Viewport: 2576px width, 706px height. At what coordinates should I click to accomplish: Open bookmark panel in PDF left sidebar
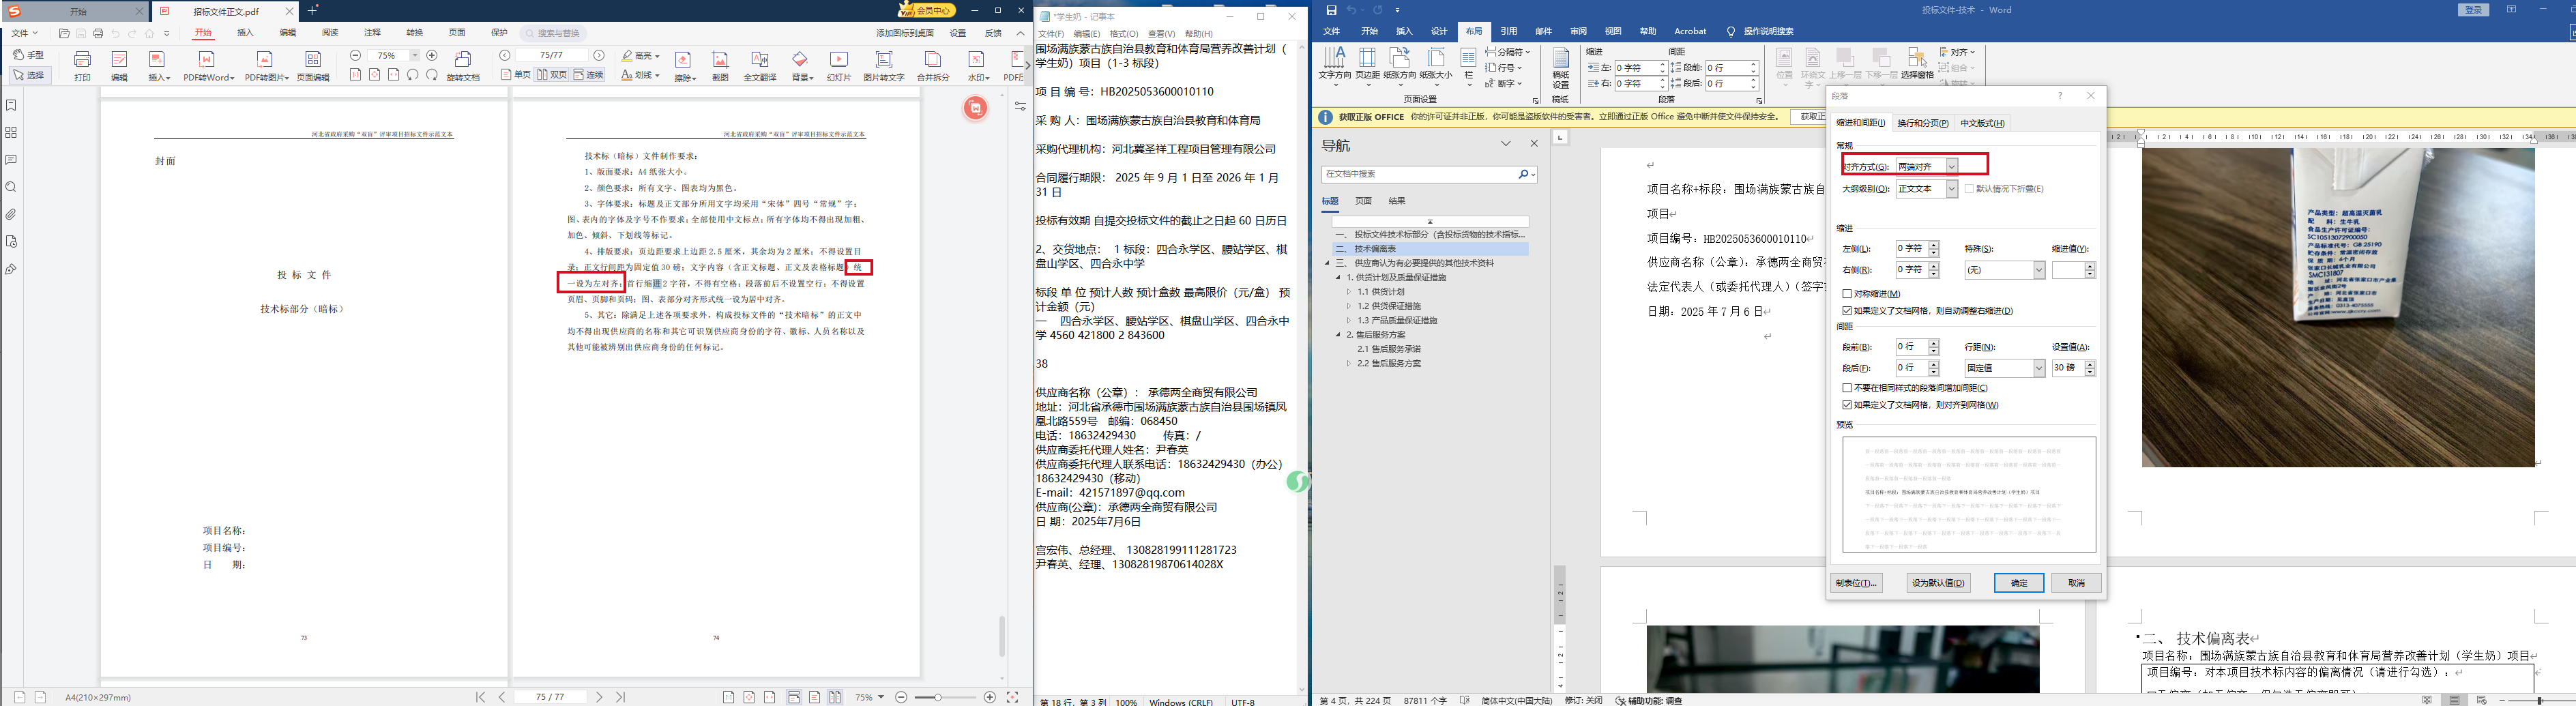[x=11, y=105]
